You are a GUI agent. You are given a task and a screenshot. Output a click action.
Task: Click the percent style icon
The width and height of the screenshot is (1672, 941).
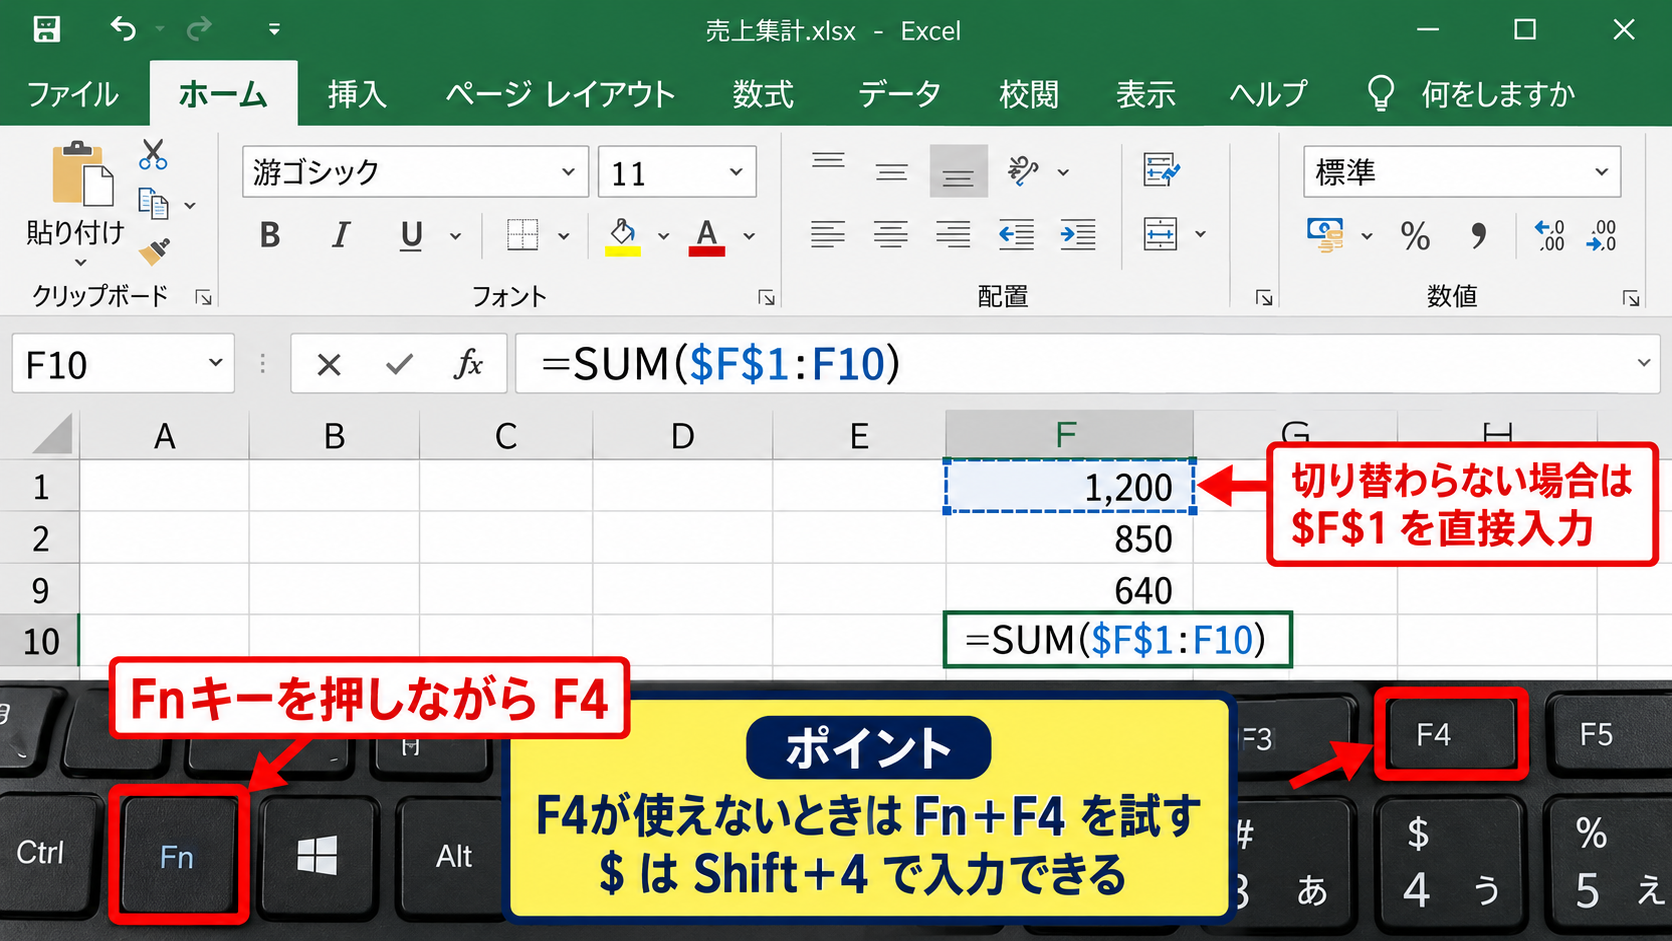(x=1415, y=236)
